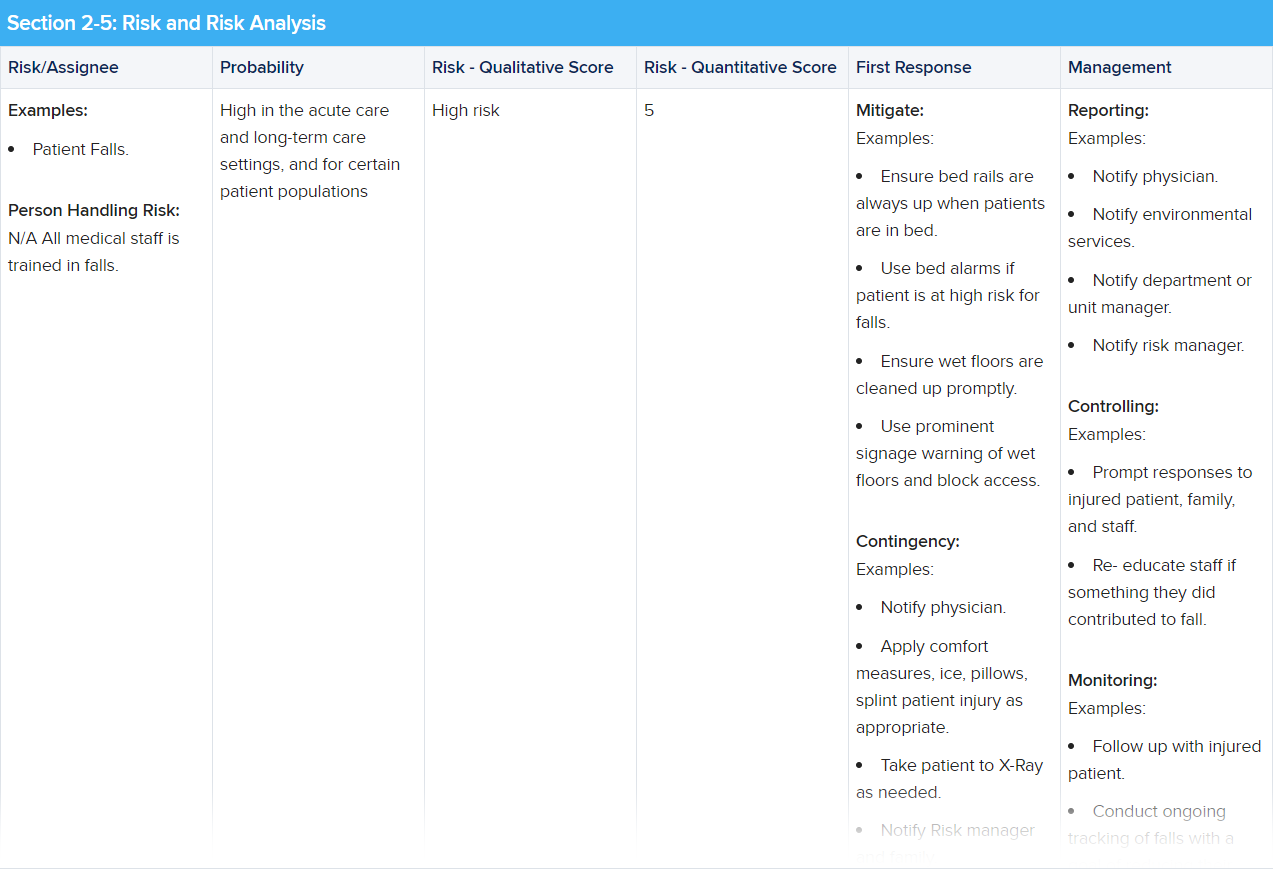The height and width of the screenshot is (869, 1273).
Task: Select the quantitative score value 5
Action: (x=649, y=110)
